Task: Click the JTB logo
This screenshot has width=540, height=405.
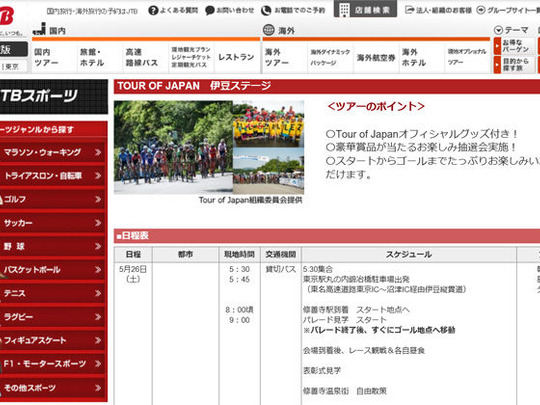Action: pos(7,16)
